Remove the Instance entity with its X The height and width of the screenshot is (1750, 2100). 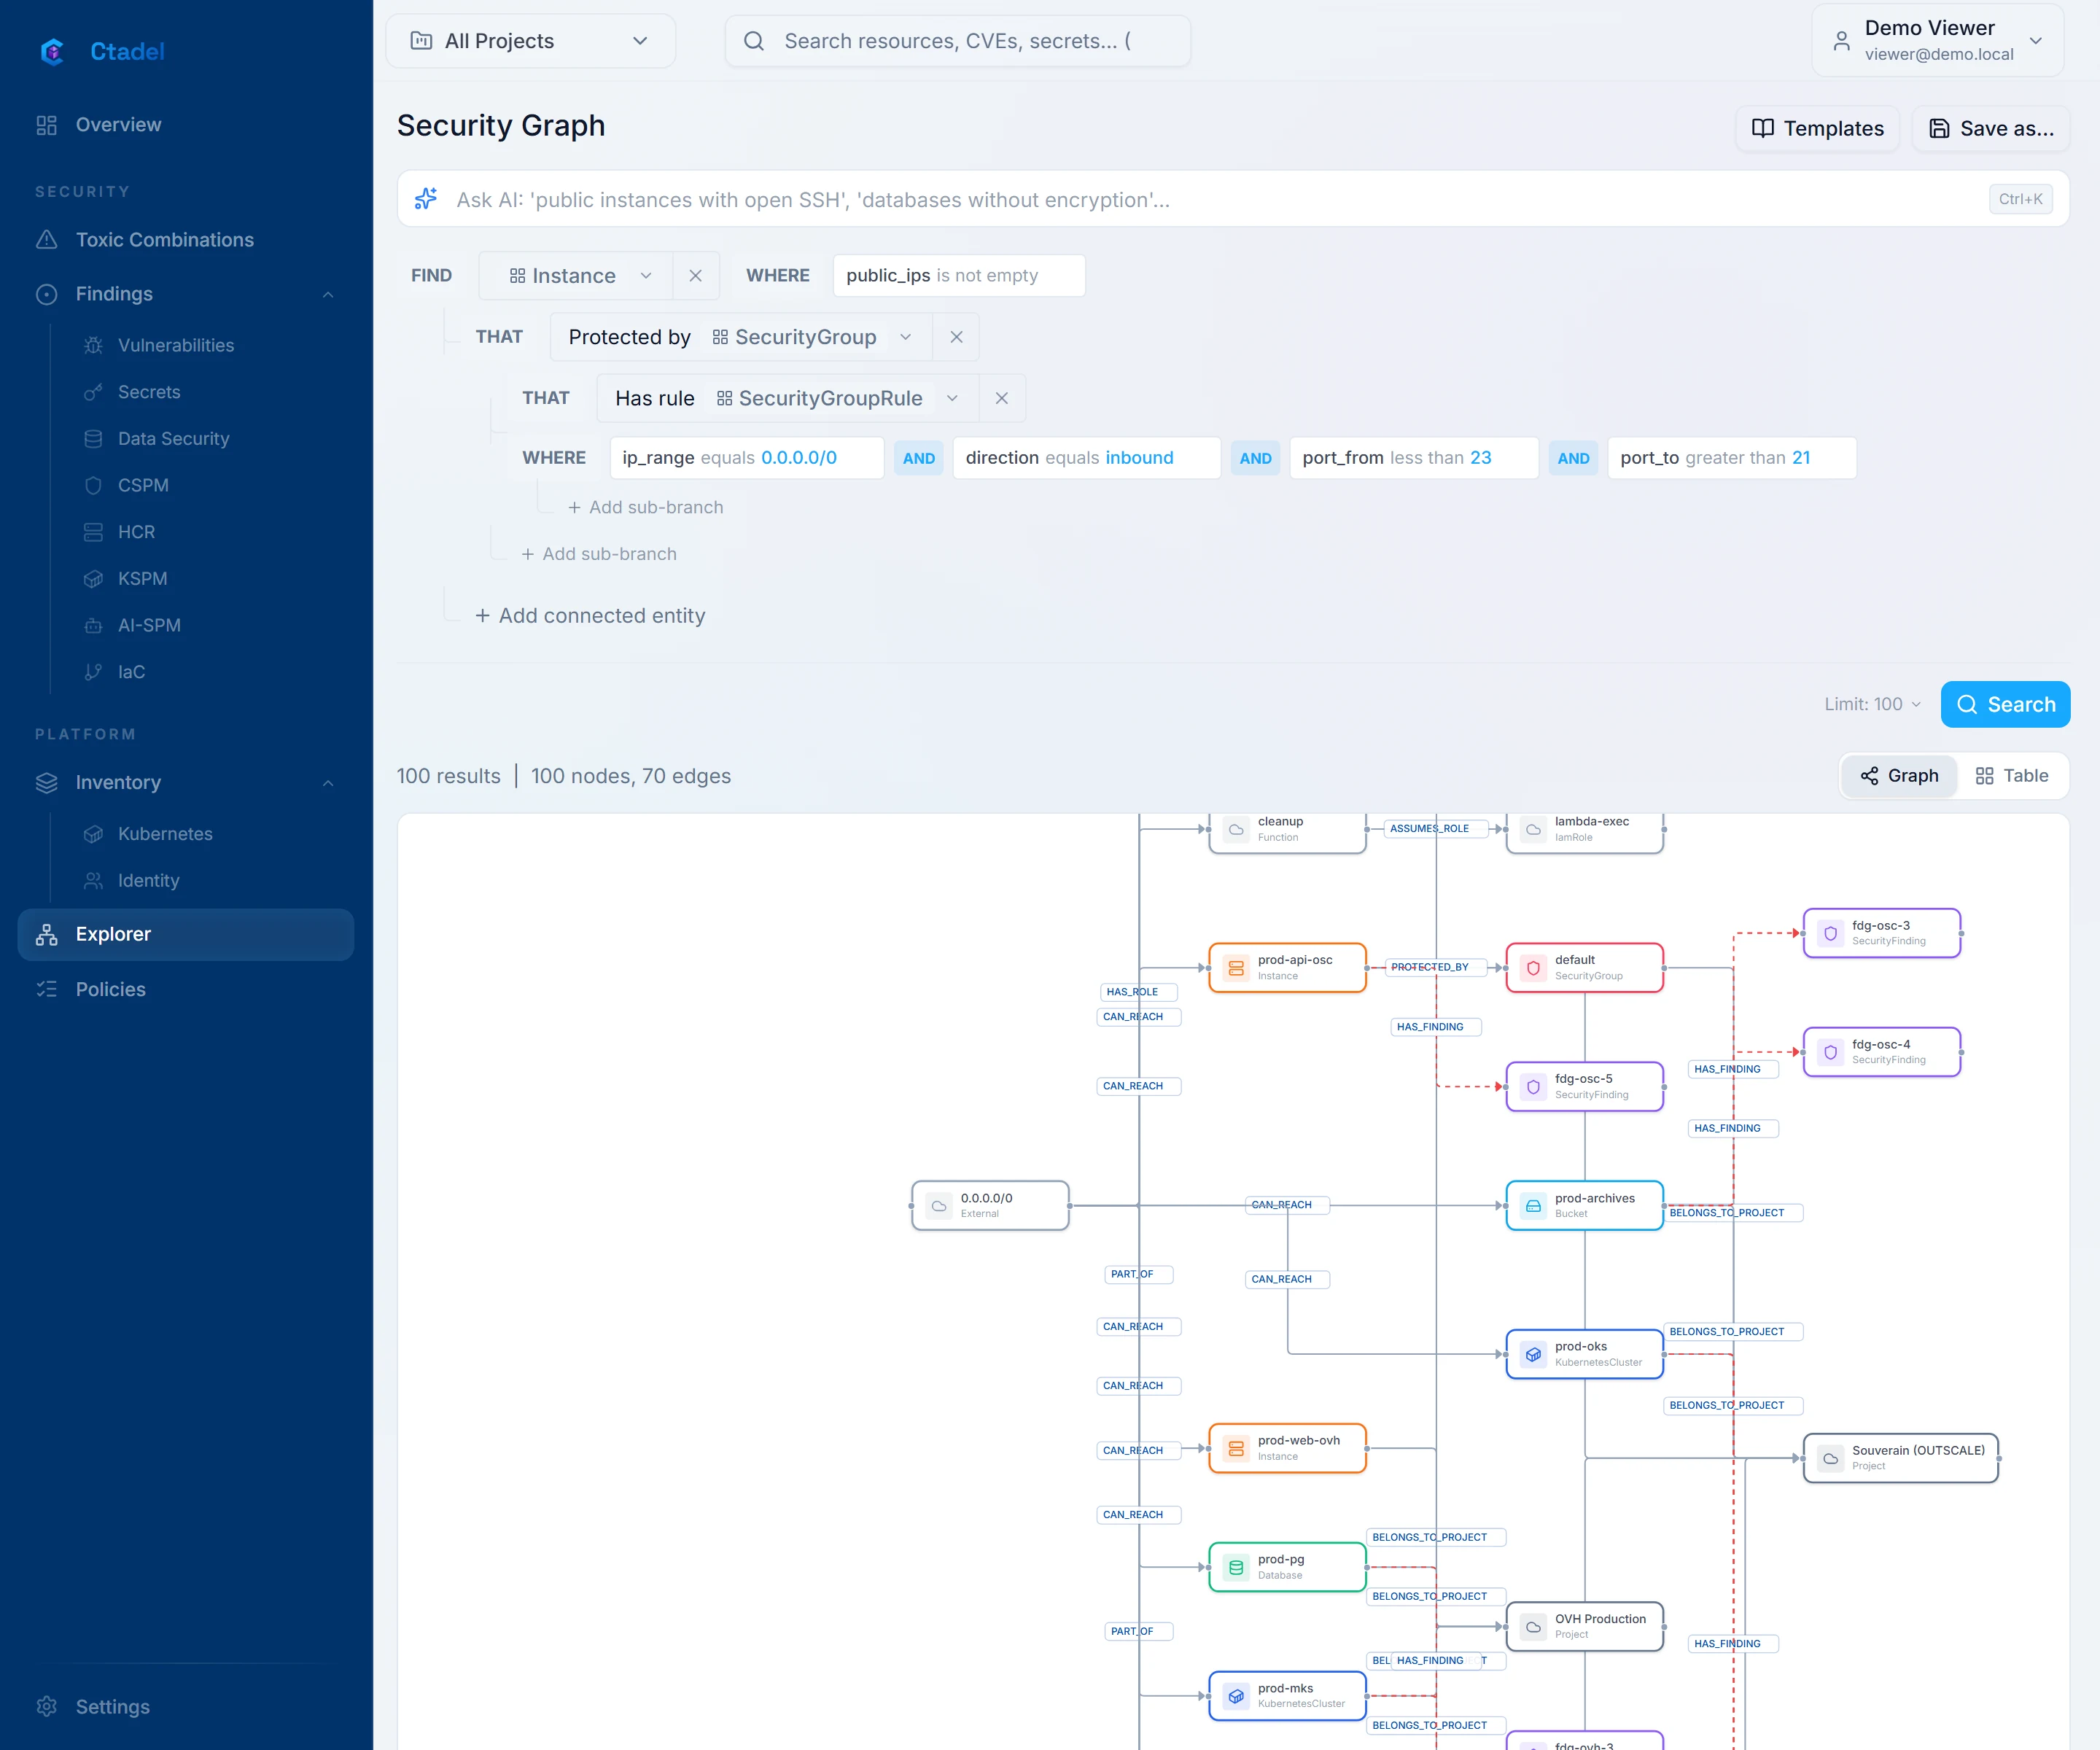[696, 276]
